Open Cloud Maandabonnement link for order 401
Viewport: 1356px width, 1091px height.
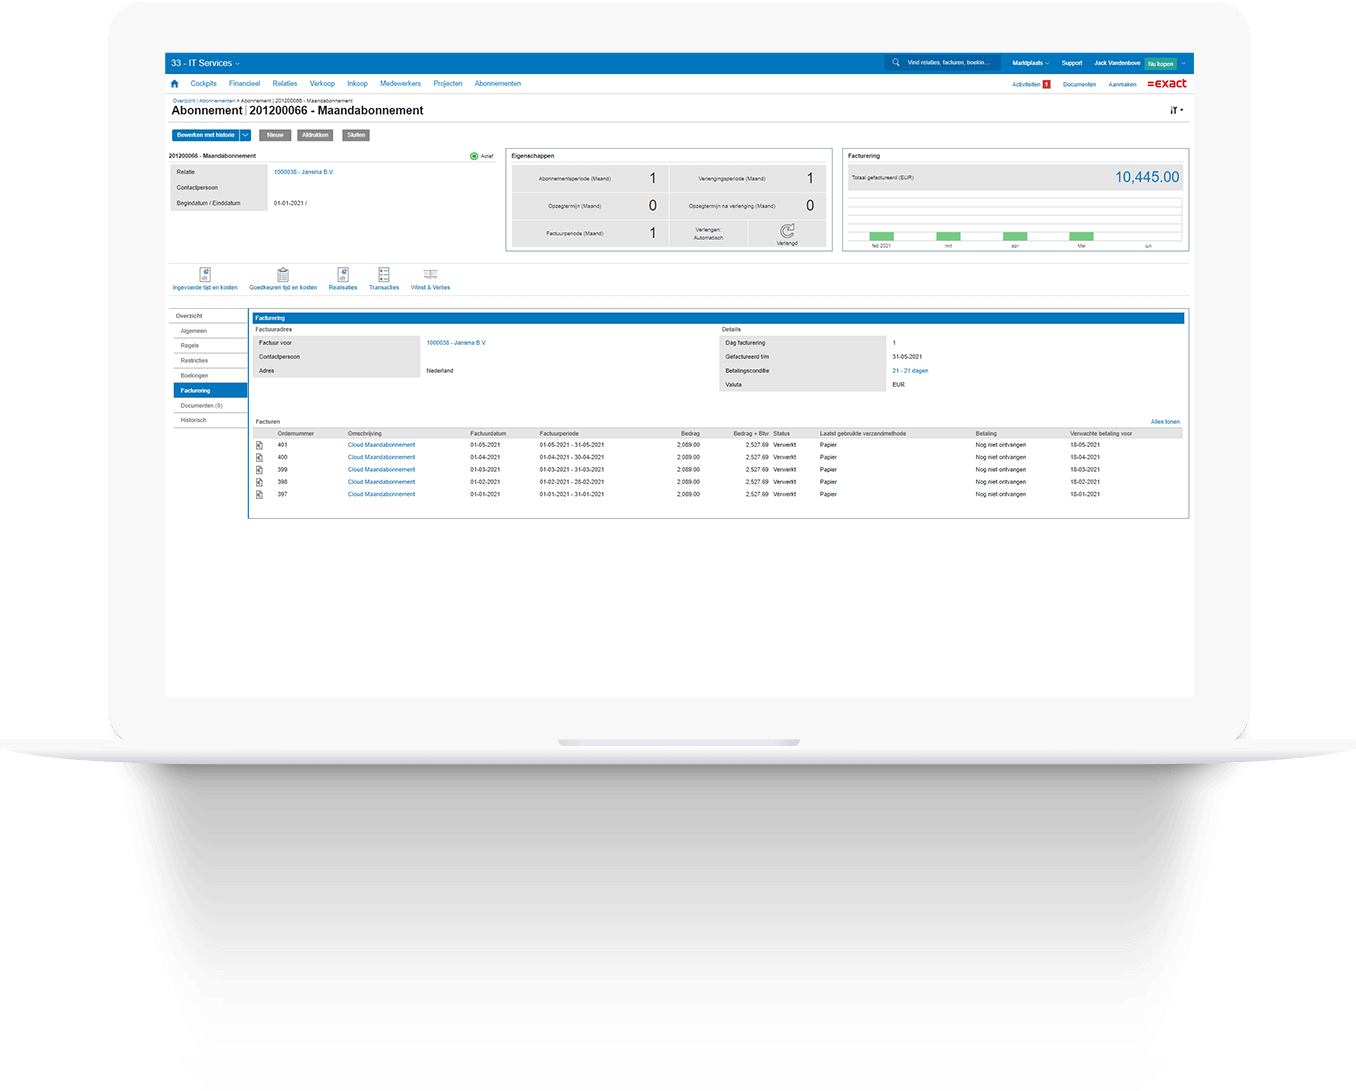point(381,445)
